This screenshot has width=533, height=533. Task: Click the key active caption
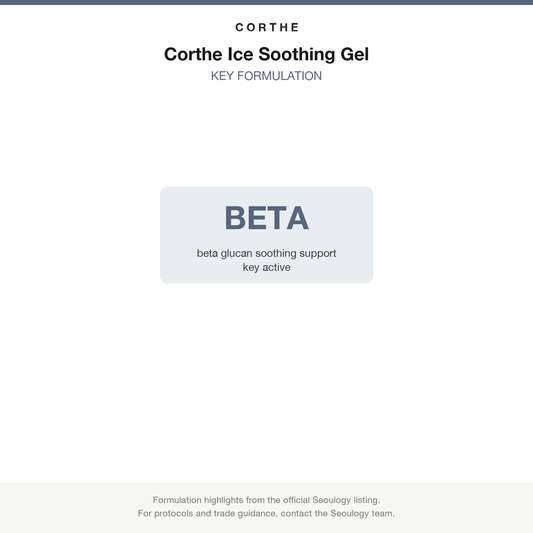click(266, 267)
